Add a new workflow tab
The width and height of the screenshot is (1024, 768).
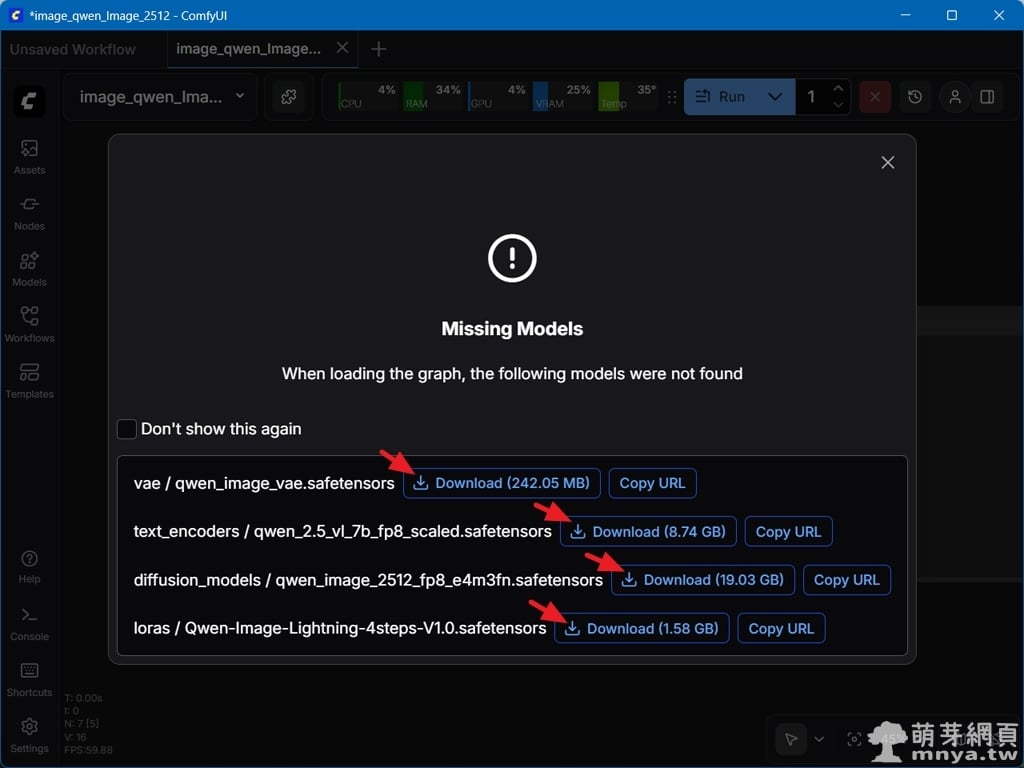(378, 49)
